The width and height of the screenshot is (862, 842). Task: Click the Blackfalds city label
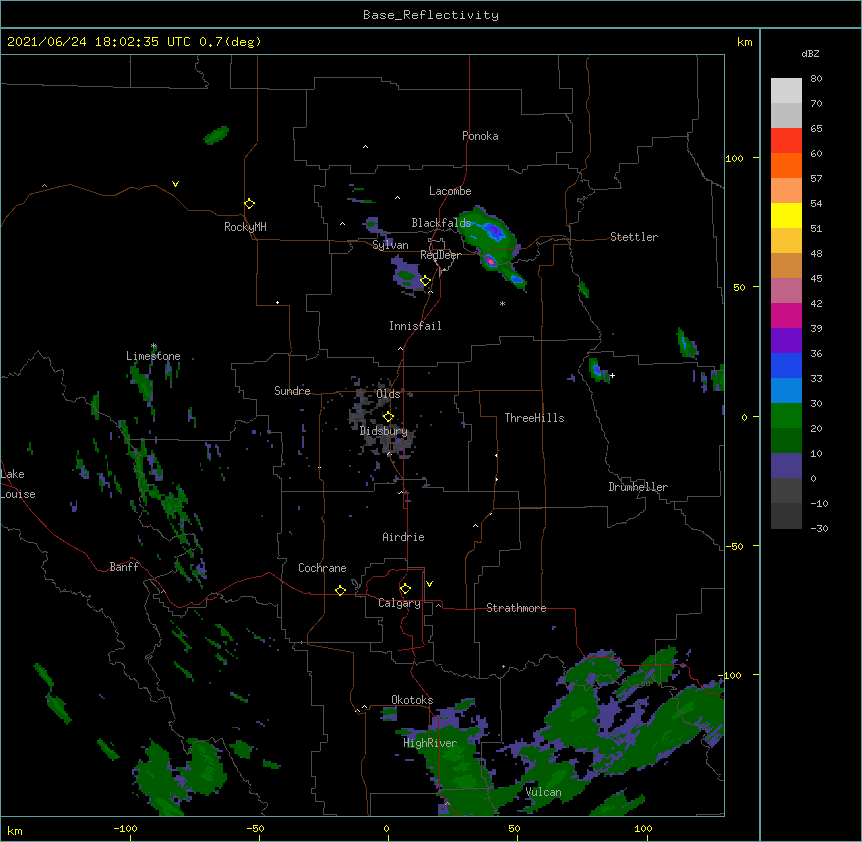click(x=441, y=223)
